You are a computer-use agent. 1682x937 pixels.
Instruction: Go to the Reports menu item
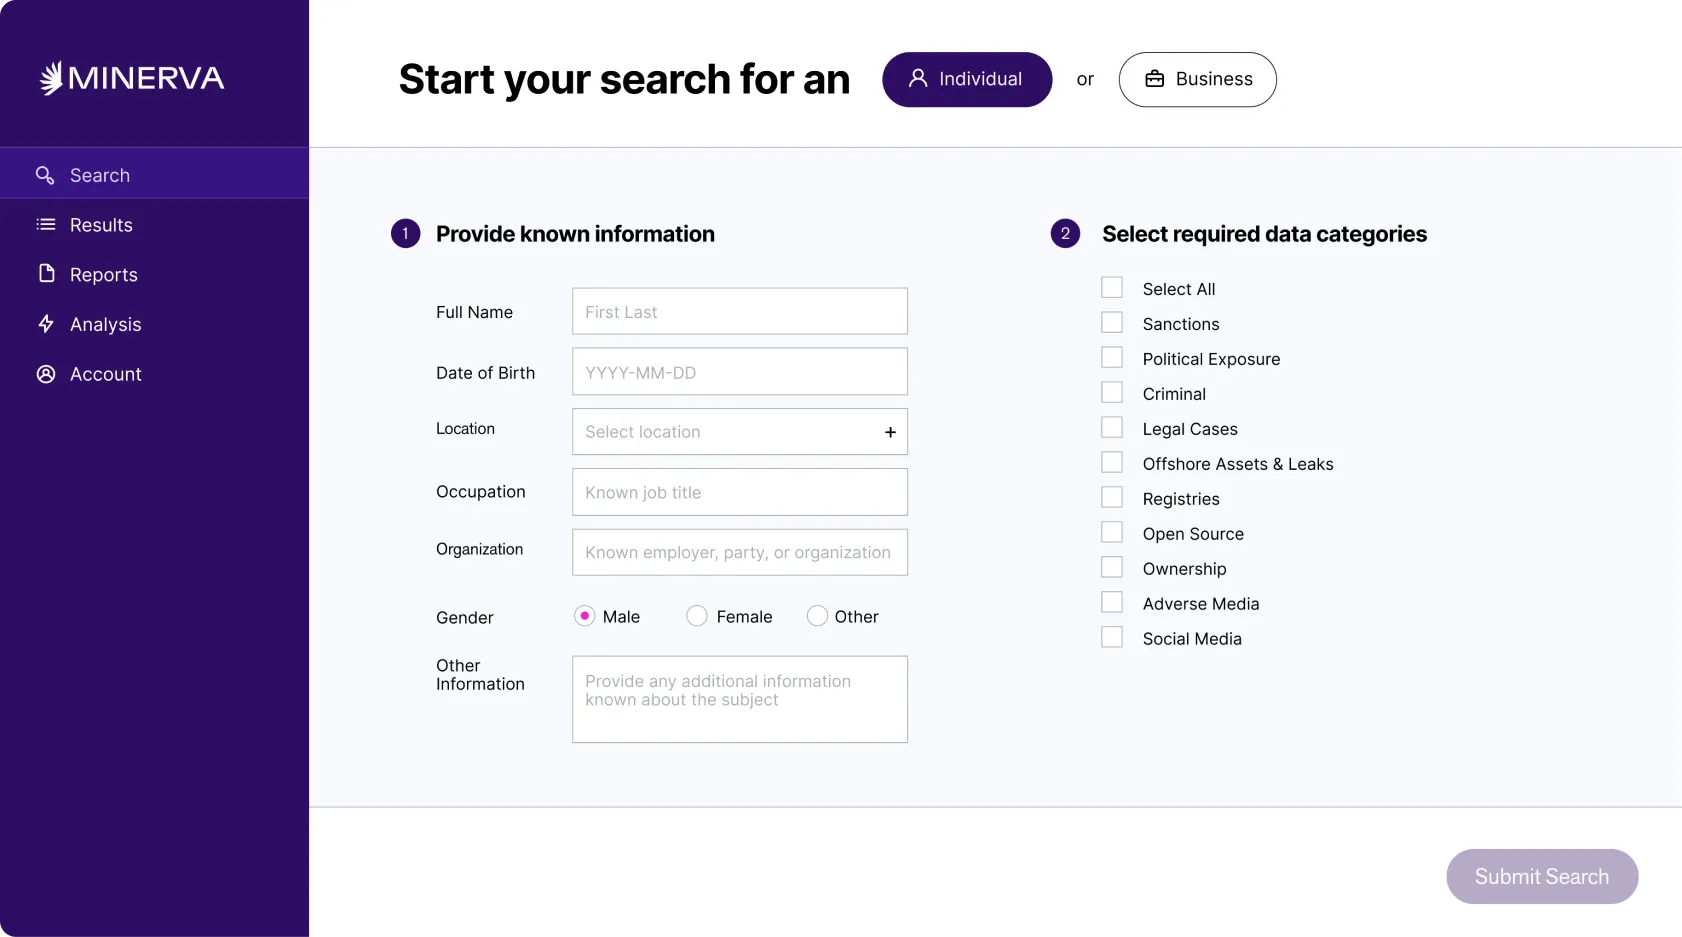[x=104, y=275]
